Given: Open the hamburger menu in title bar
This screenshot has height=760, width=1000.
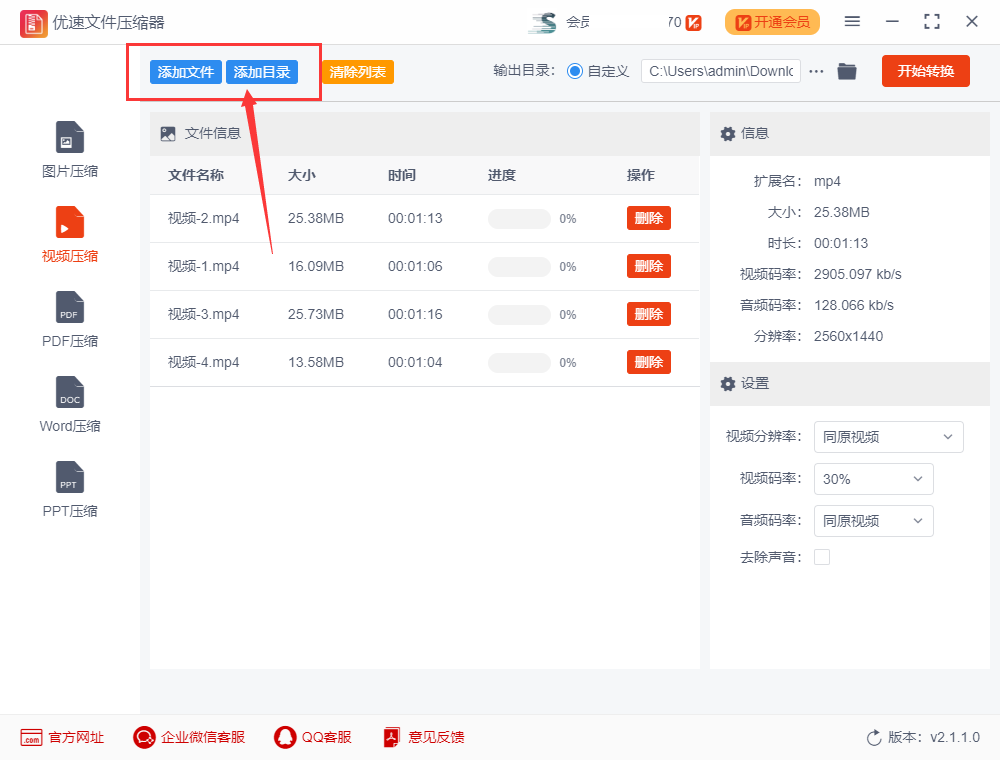Looking at the screenshot, I should click(x=852, y=21).
